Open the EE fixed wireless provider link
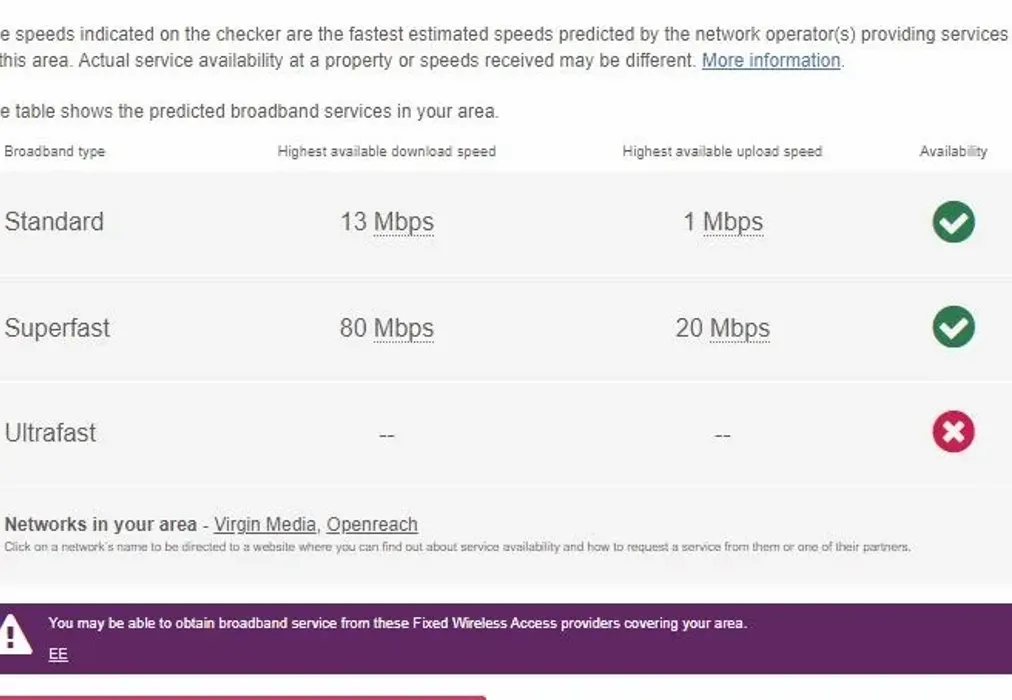Image resolution: width=1012 pixels, height=700 pixels. 58,654
